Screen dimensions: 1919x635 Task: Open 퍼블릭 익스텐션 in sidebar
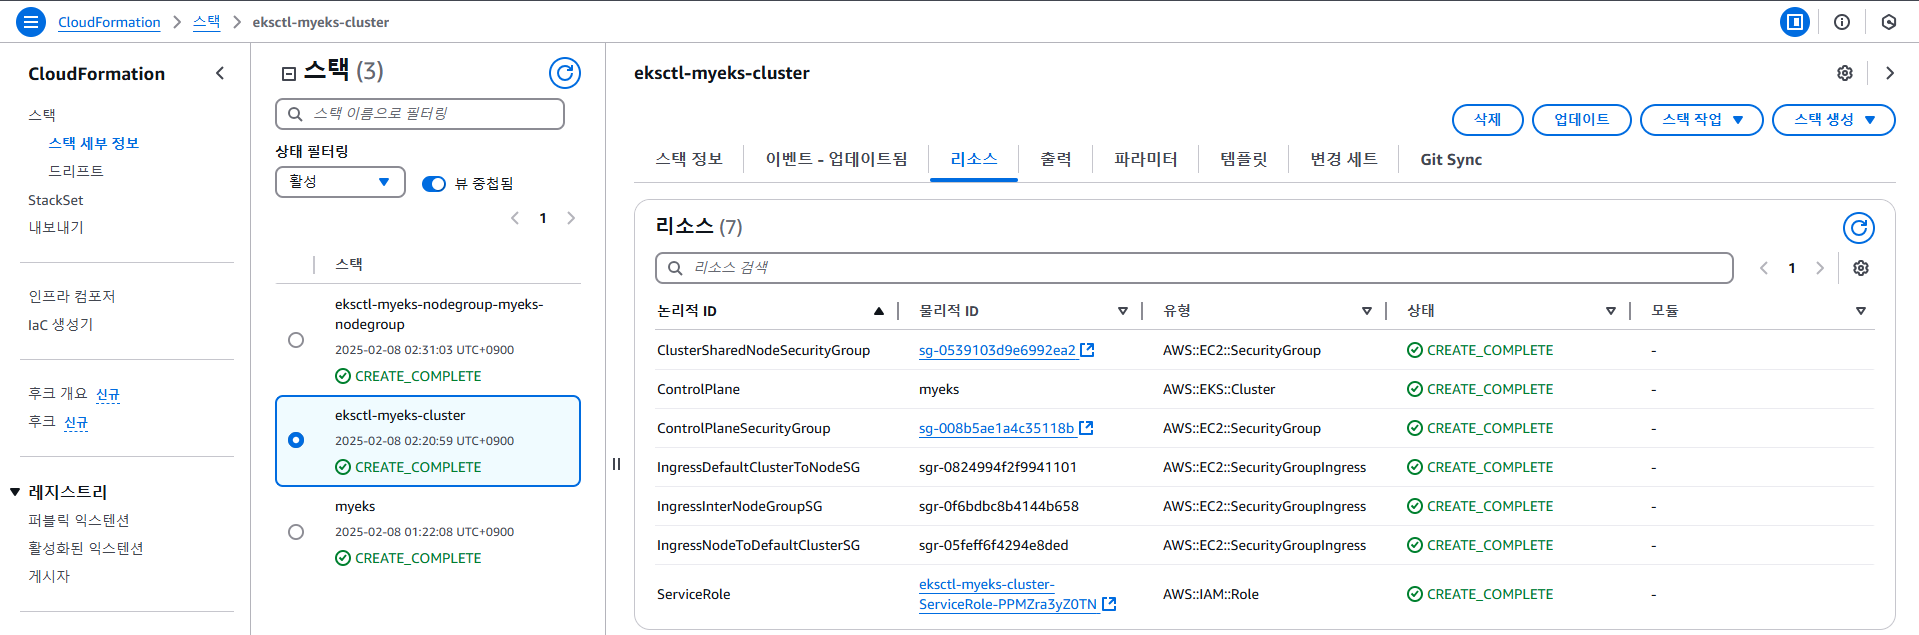(x=79, y=520)
